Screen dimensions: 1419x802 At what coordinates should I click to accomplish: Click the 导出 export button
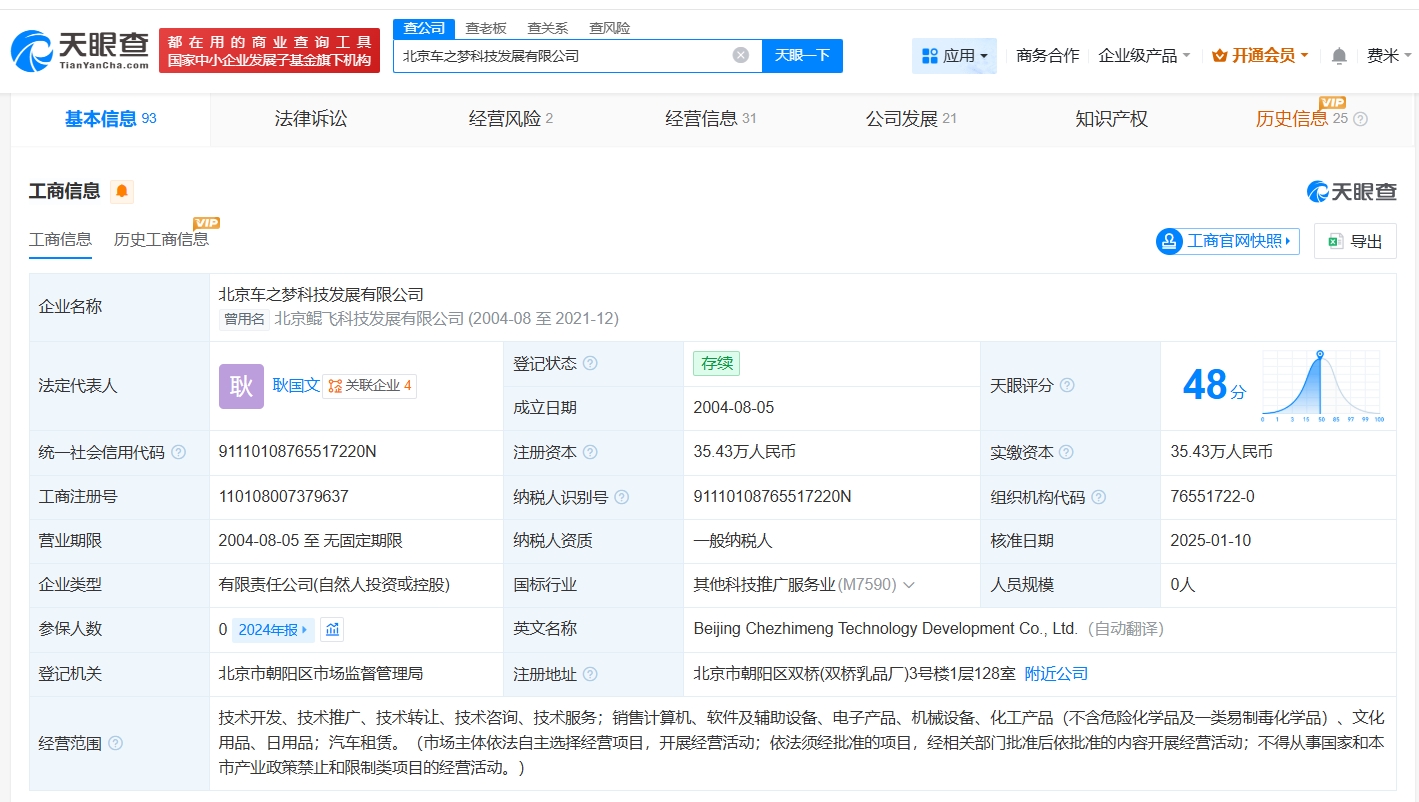(1355, 241)
